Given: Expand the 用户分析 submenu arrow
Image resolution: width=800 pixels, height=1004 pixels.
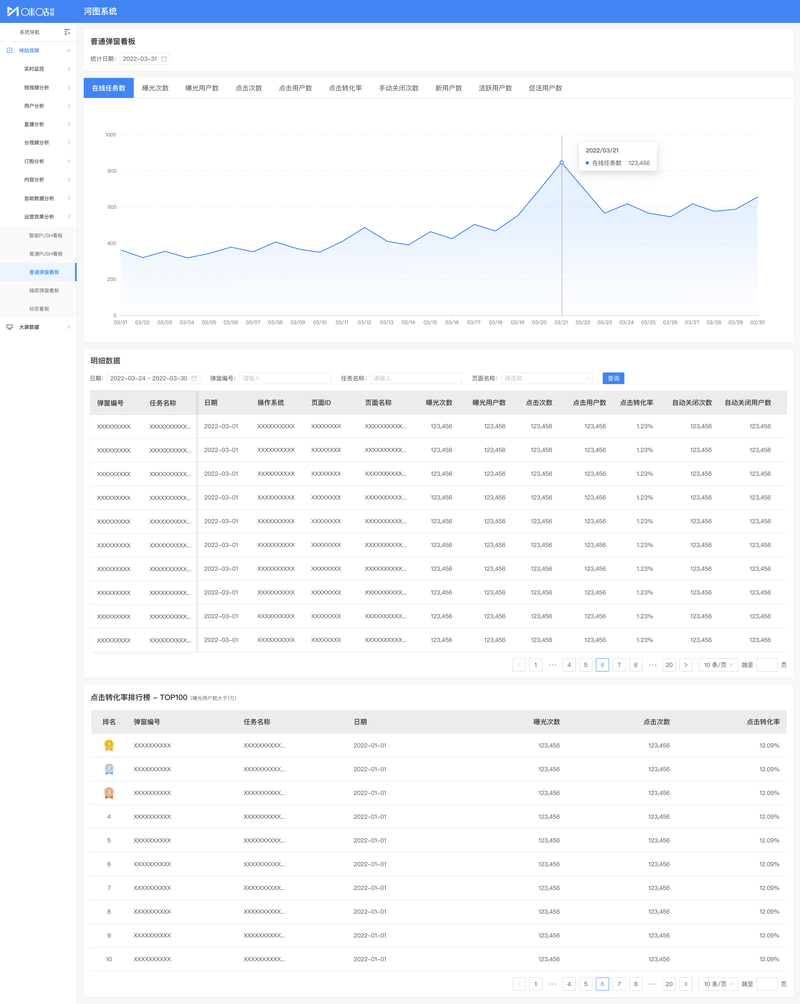Looking at the screenshot, I should tap(69, 106).
